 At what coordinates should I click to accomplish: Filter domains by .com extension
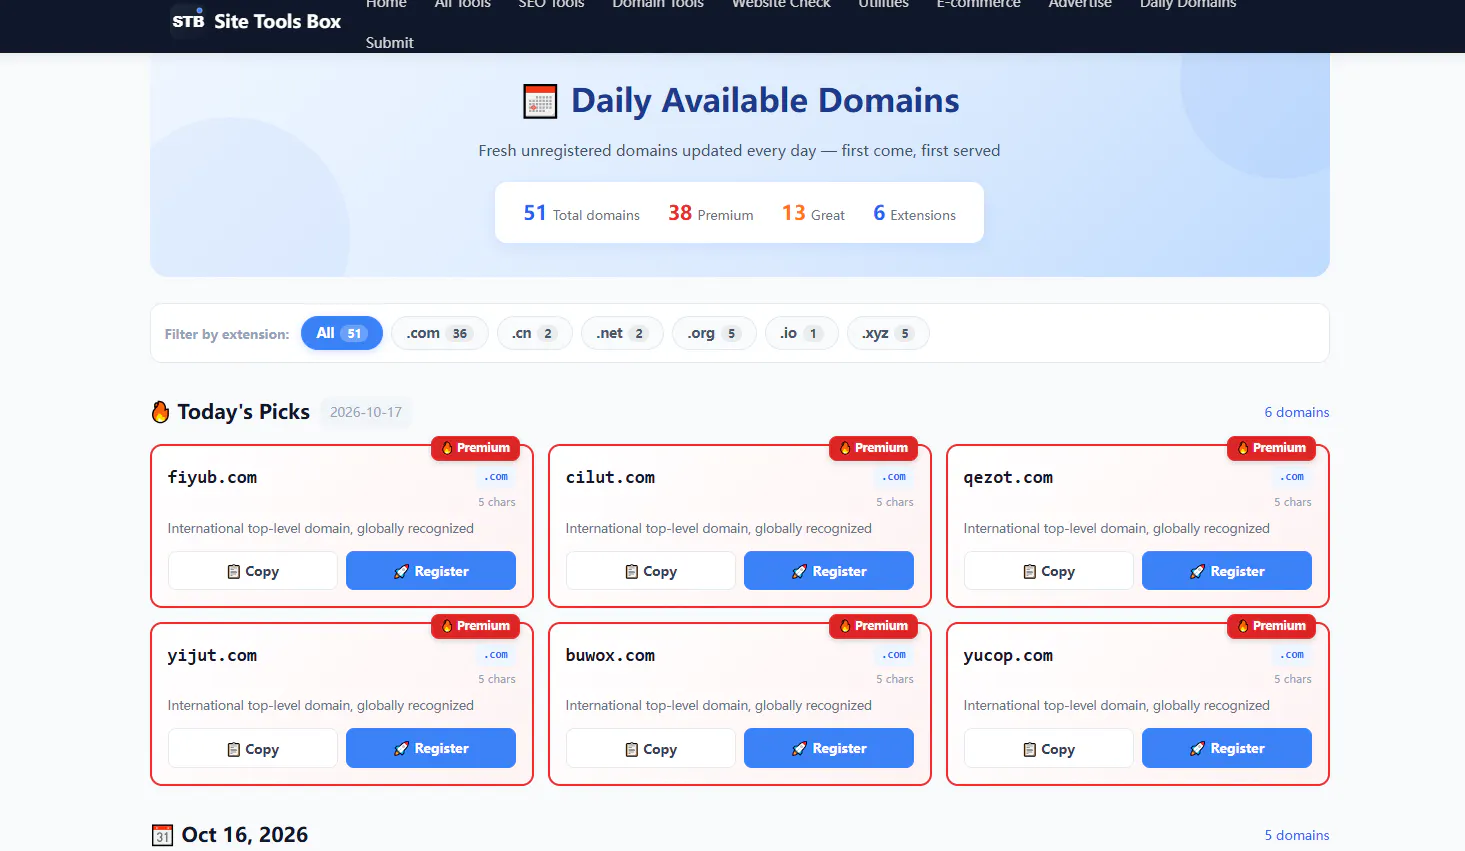(x=439, y=333)
